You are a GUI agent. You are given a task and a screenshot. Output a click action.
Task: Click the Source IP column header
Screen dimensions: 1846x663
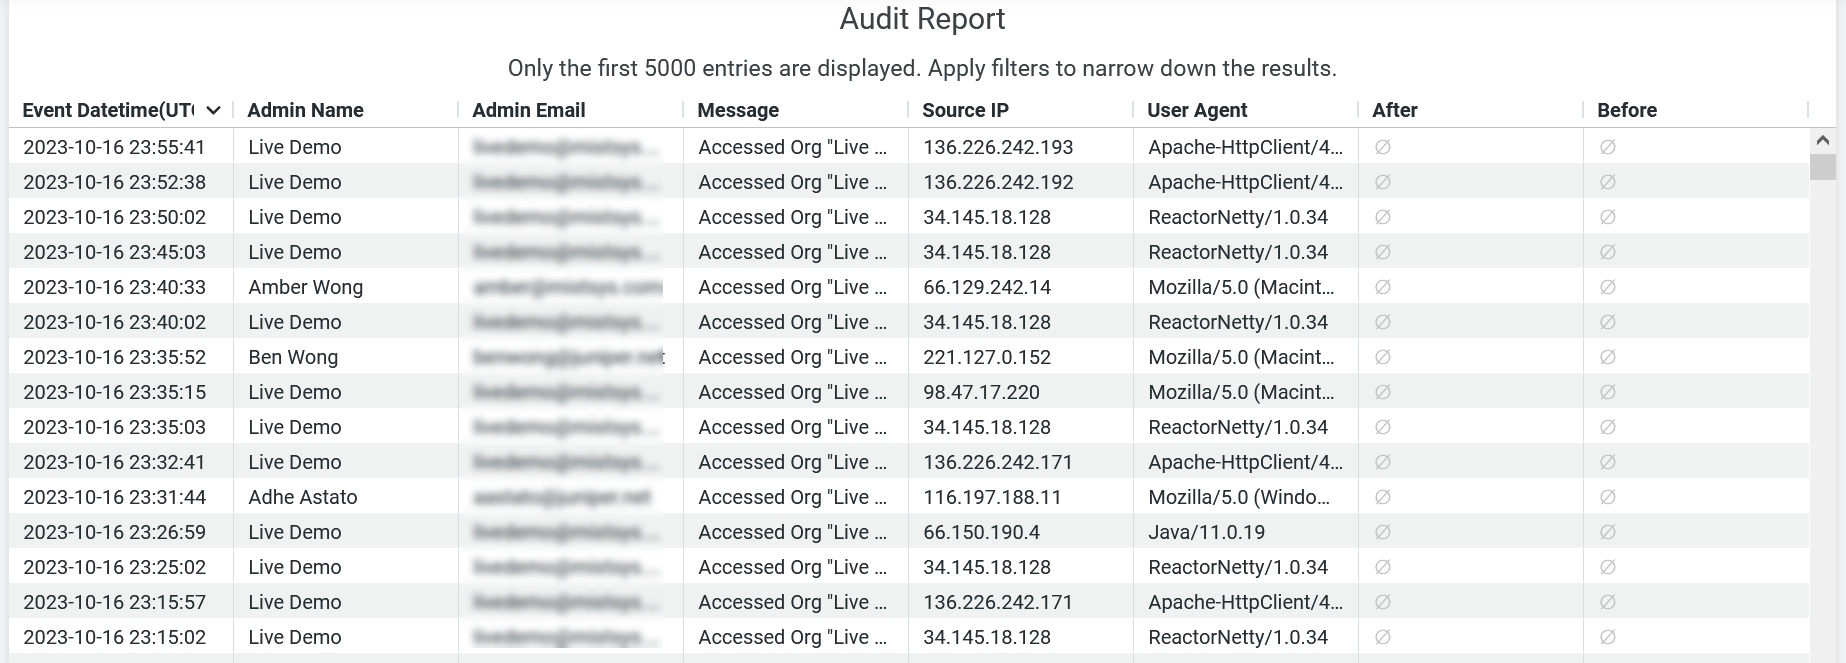pos(965,110)
